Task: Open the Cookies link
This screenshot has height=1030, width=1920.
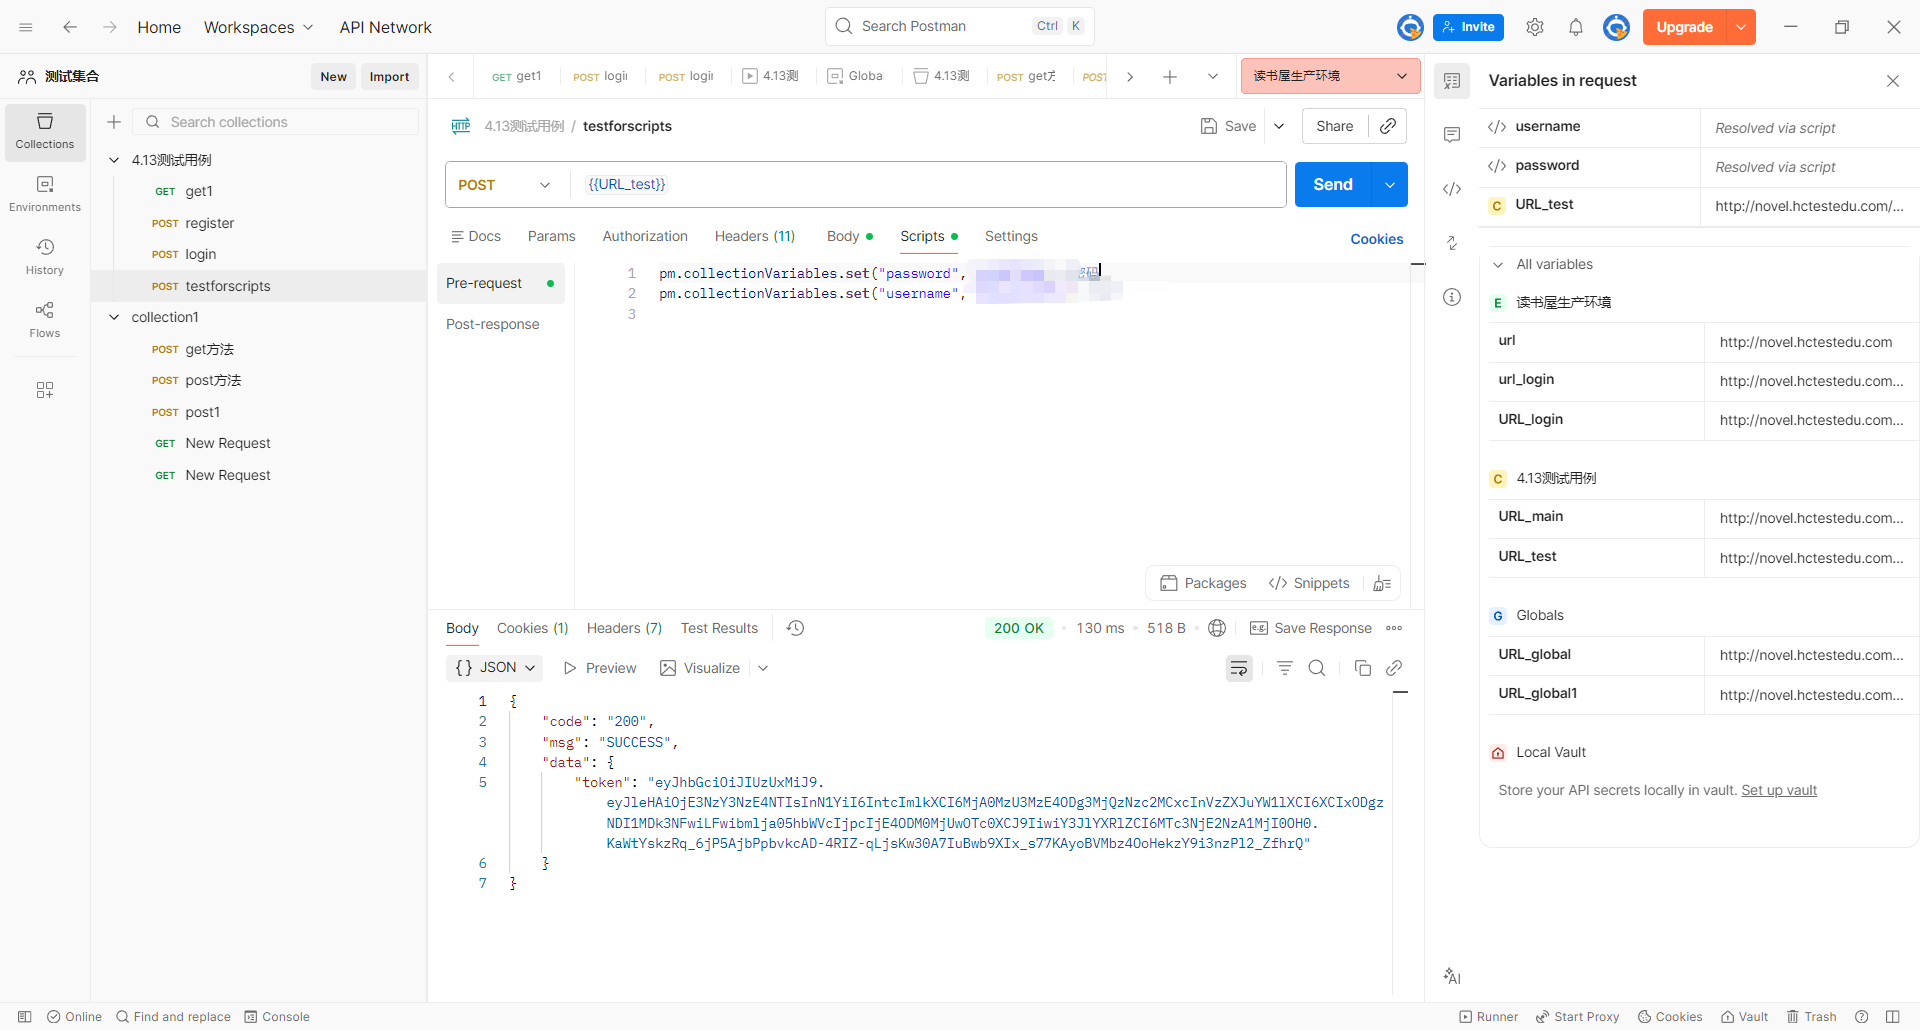Action: pyautogui.click(x=1377, y=239)
